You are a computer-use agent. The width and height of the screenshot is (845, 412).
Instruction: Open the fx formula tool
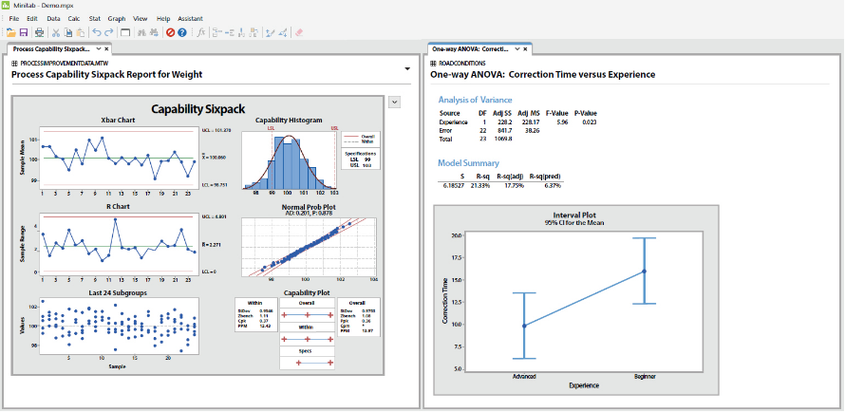pos(201,33)
